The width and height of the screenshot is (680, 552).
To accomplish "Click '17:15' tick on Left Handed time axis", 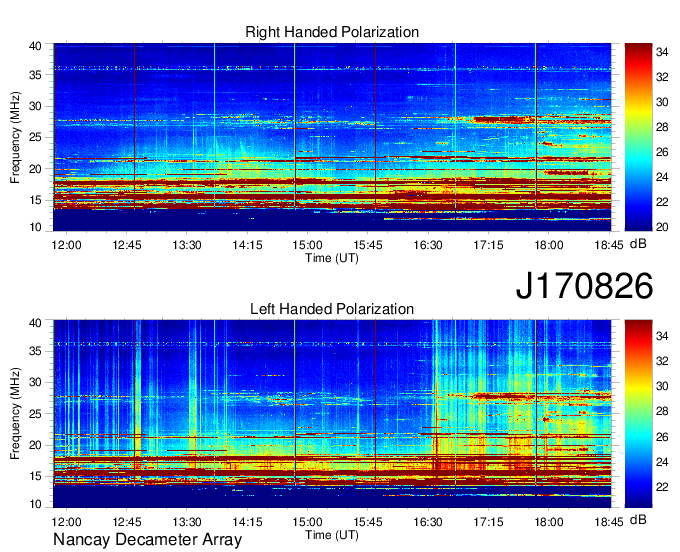I will point(488,522).
